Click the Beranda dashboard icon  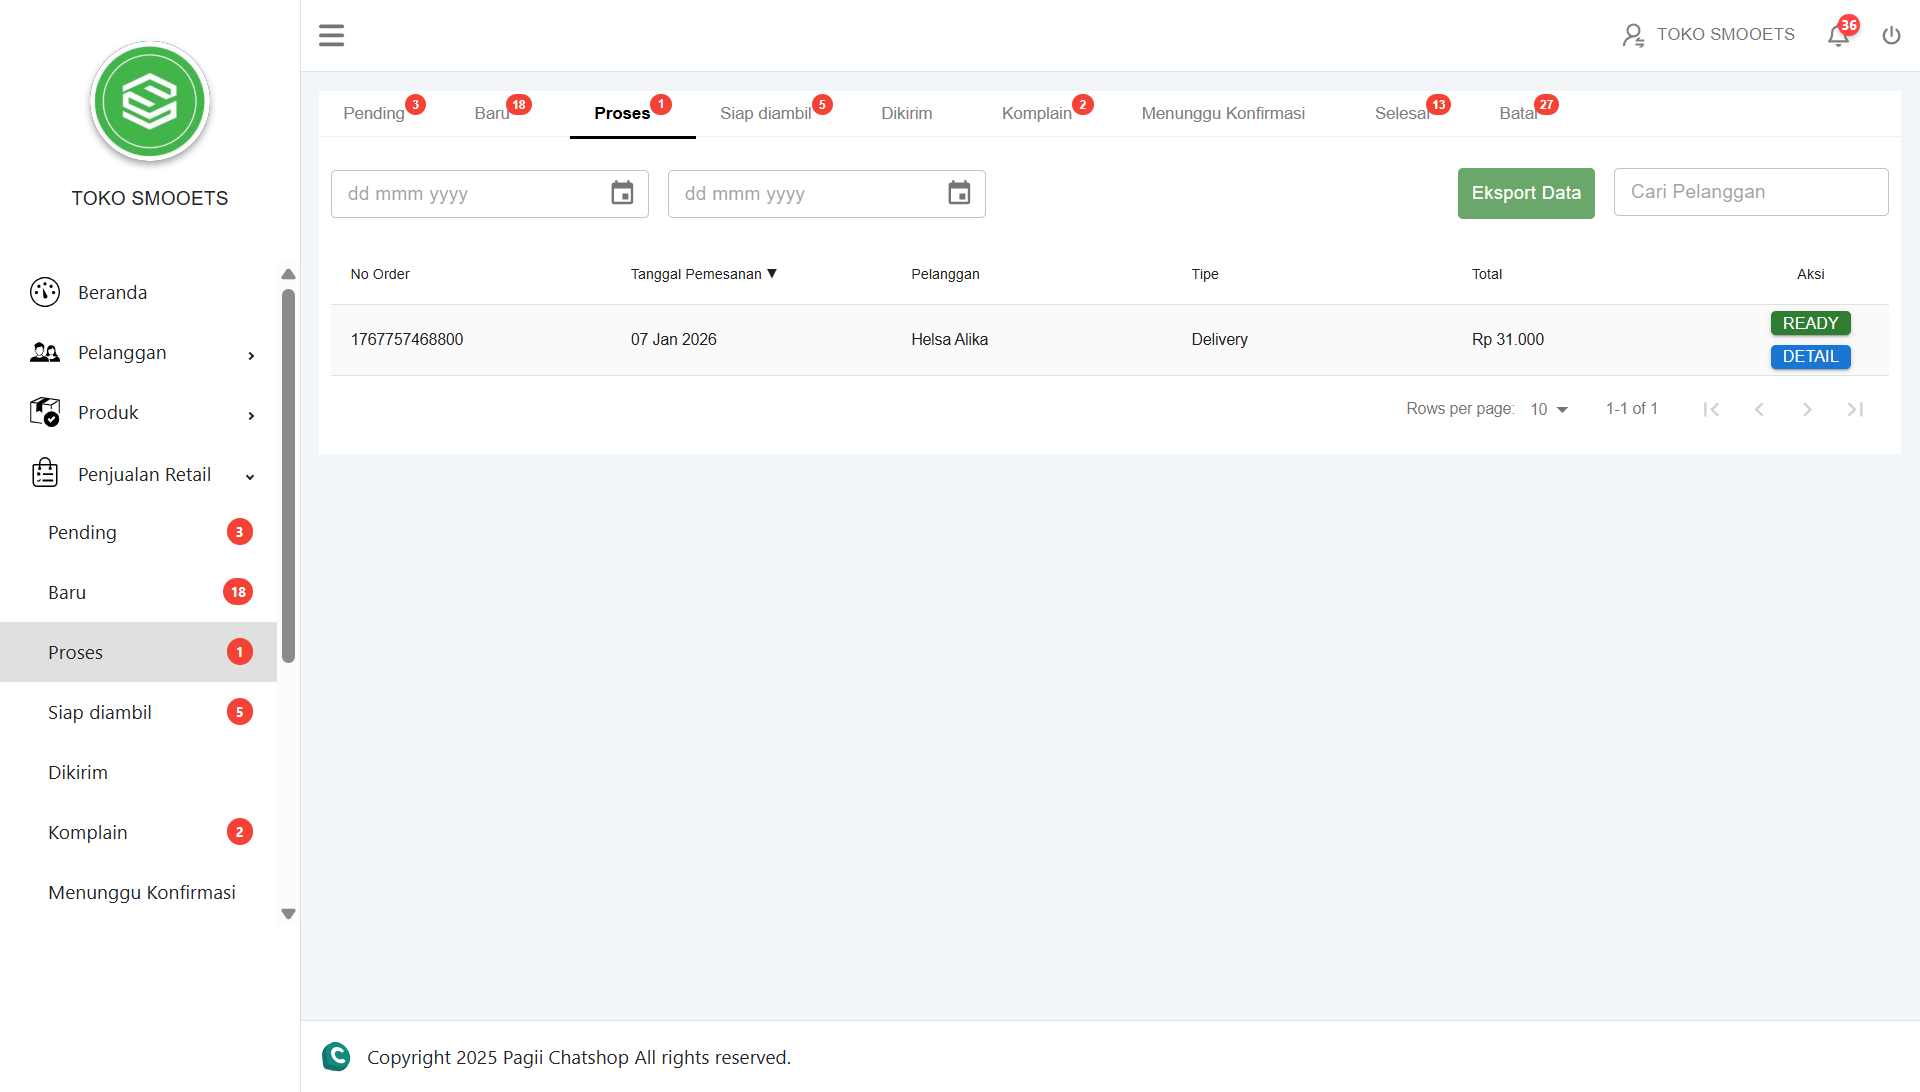[45, 292]
